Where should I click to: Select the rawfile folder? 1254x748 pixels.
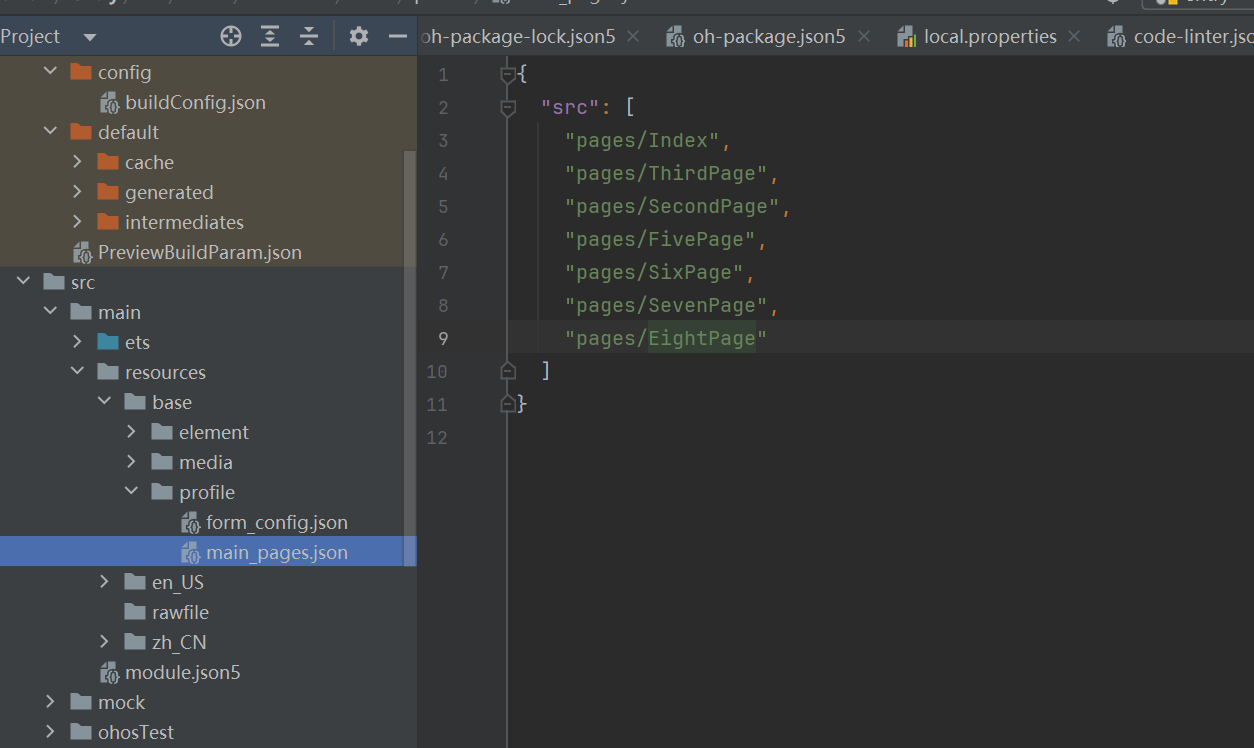tap(180, 612)
